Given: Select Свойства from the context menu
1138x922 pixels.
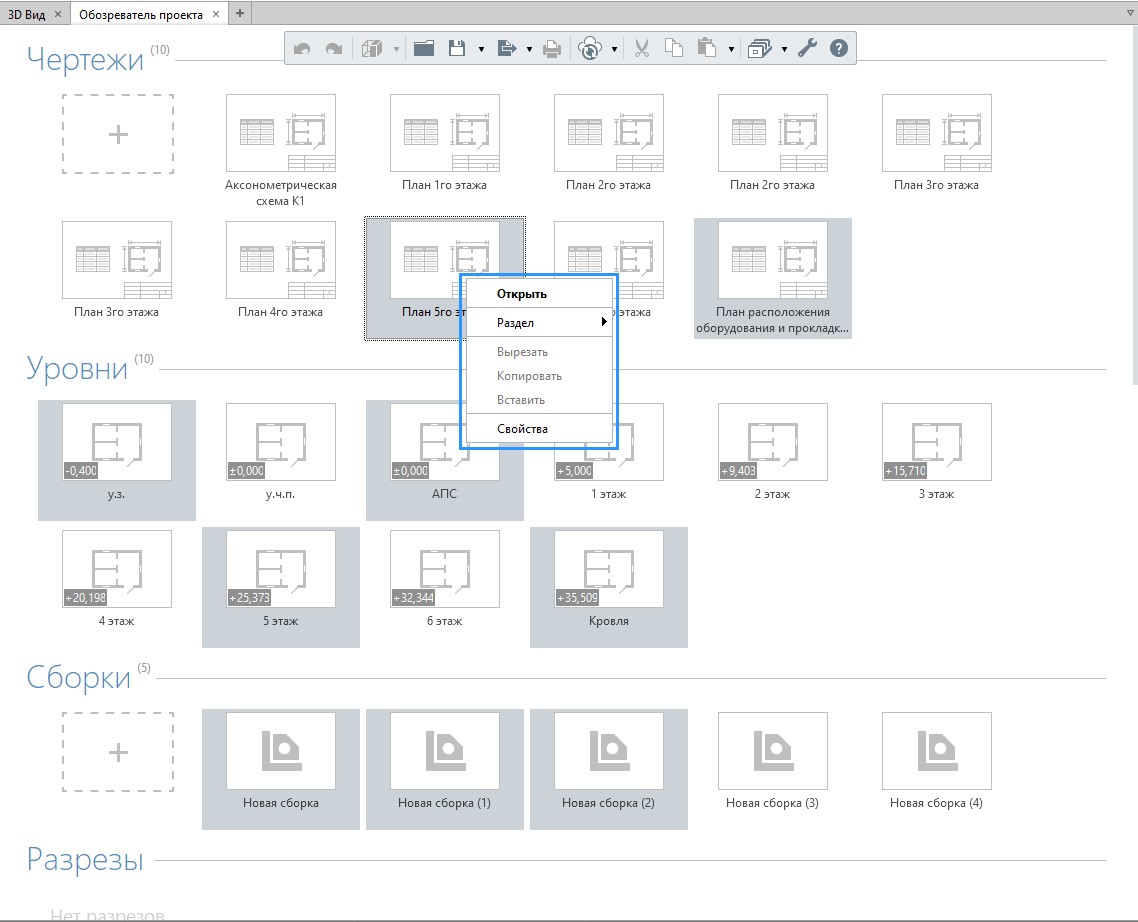Looking at the screenshot, I should click(x=522, y=429).
